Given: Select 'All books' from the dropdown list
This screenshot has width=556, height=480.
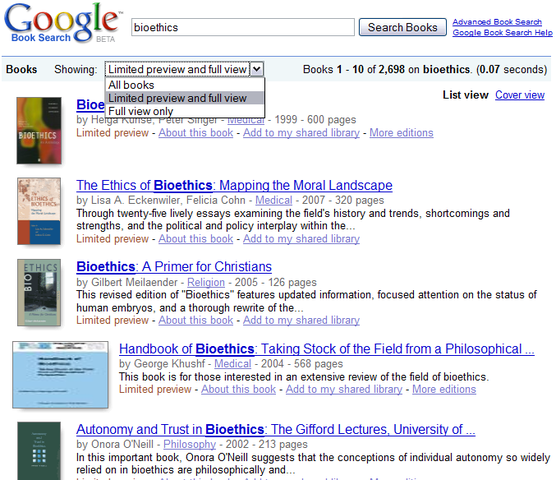Looking at the screenshot, I should 185,85.
